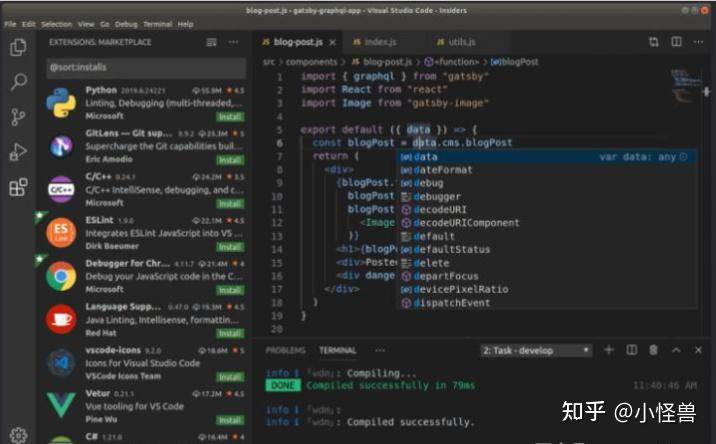
Task: Open the Extensions view in activity bar
Action: [18, 187]
